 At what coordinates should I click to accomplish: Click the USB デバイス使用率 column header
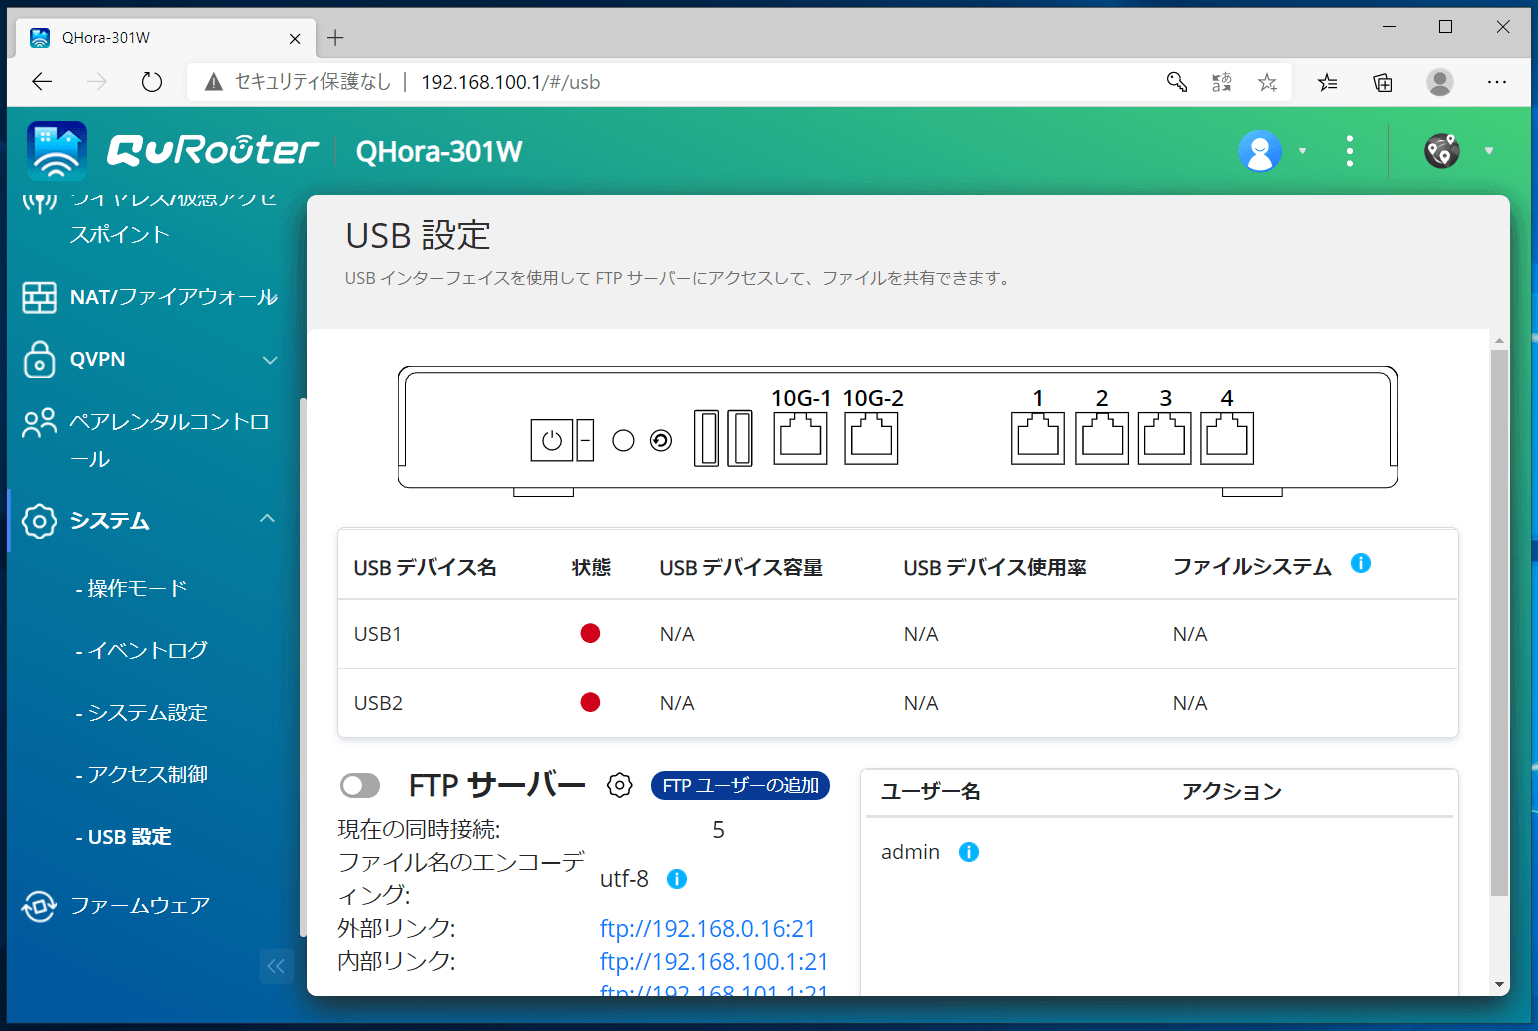(995, 568)
